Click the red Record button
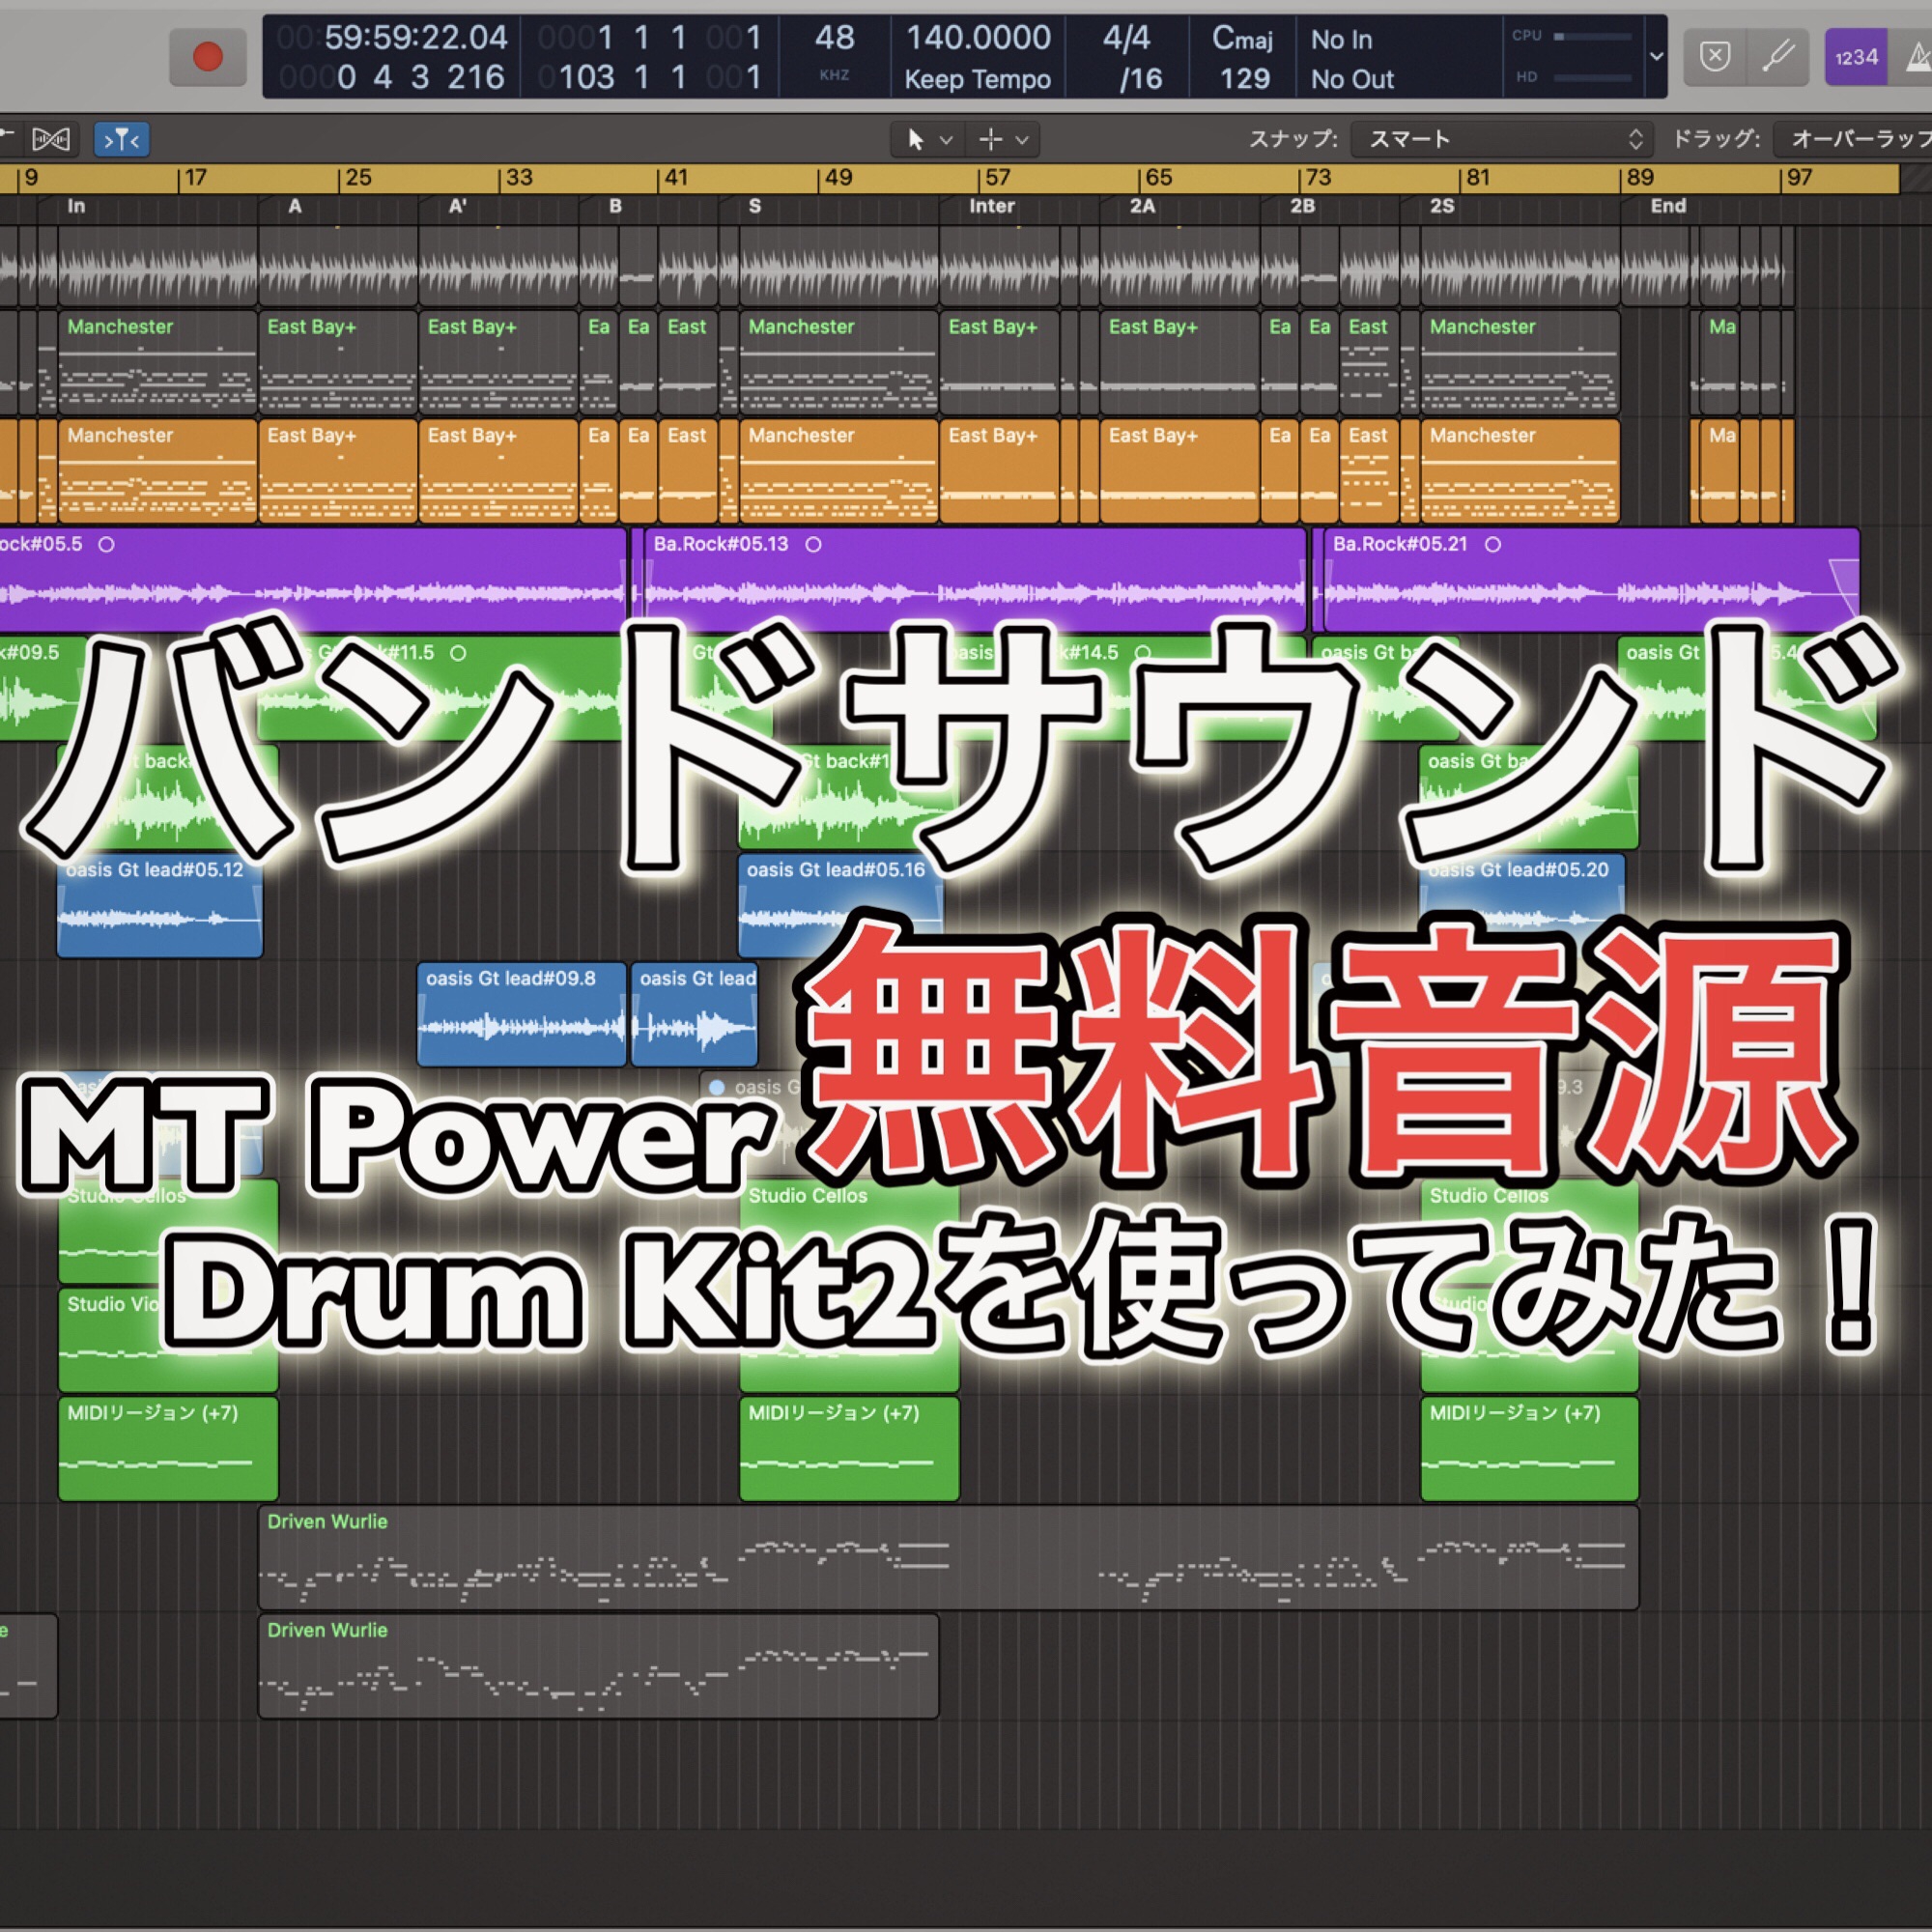Viewport: 1932px width, 1932px height. point(207,57)
